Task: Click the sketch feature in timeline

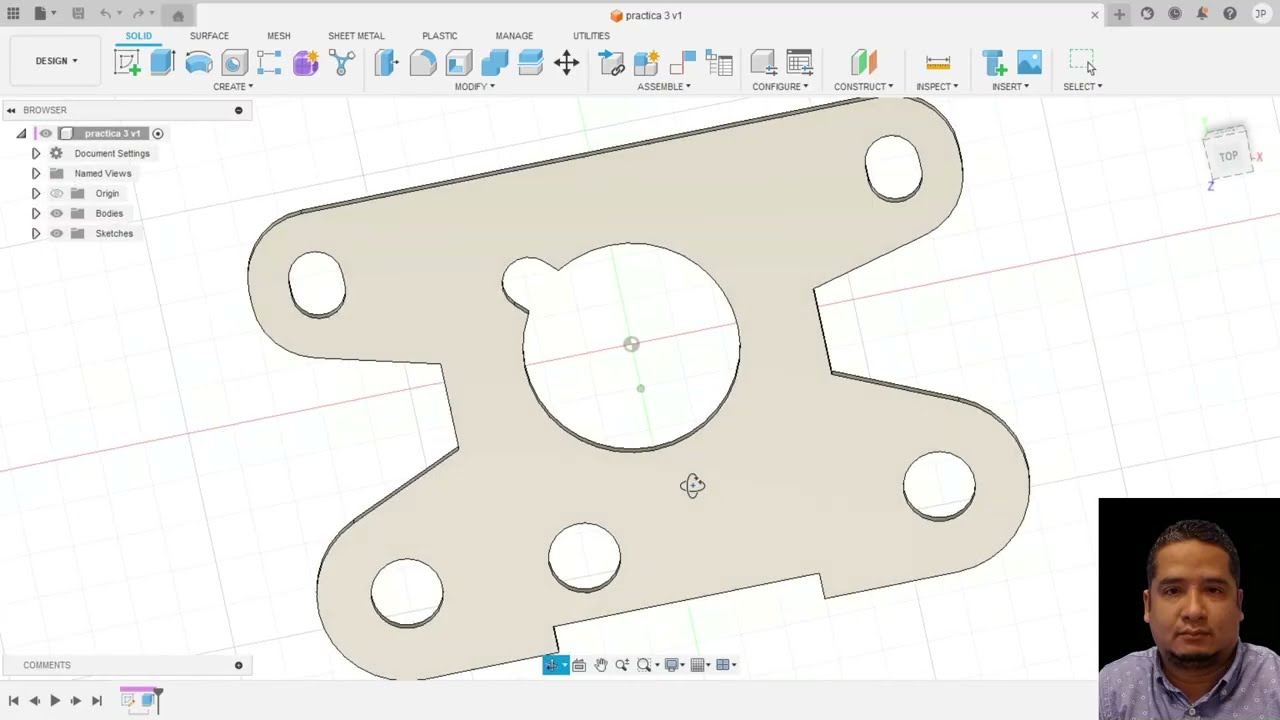Action: [x=129, y=700]
